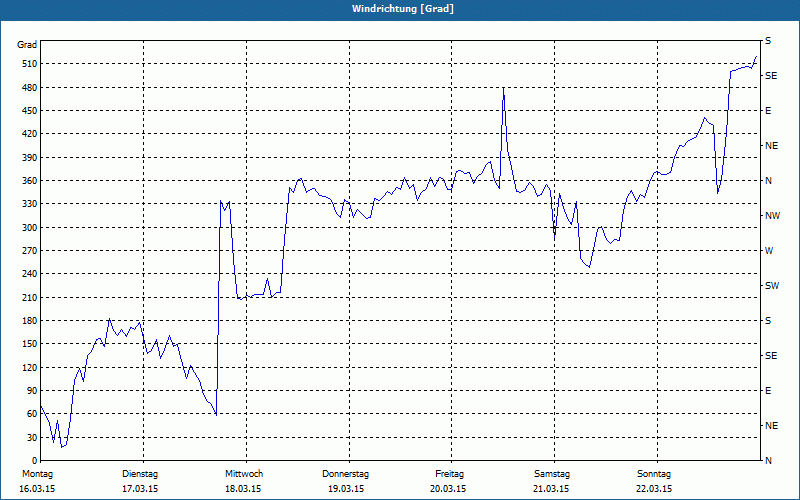800x500 pixels.
Task: Click the 480 y-axis value
Action: pos(30,87)
